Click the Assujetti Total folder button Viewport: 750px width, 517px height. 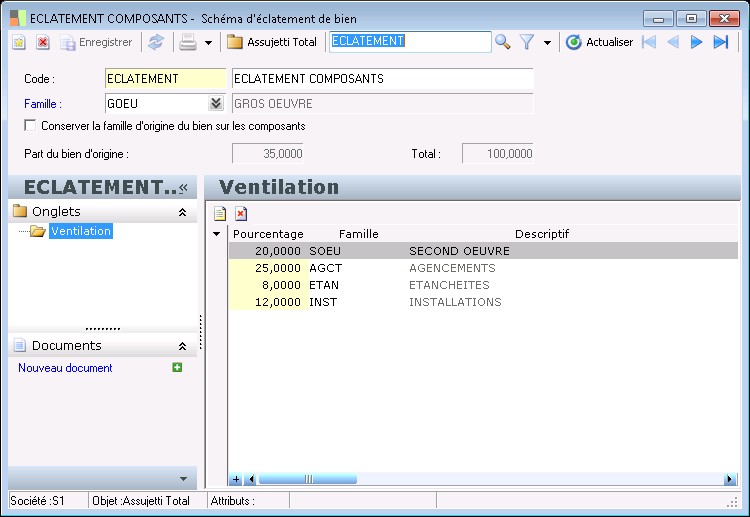272,42
